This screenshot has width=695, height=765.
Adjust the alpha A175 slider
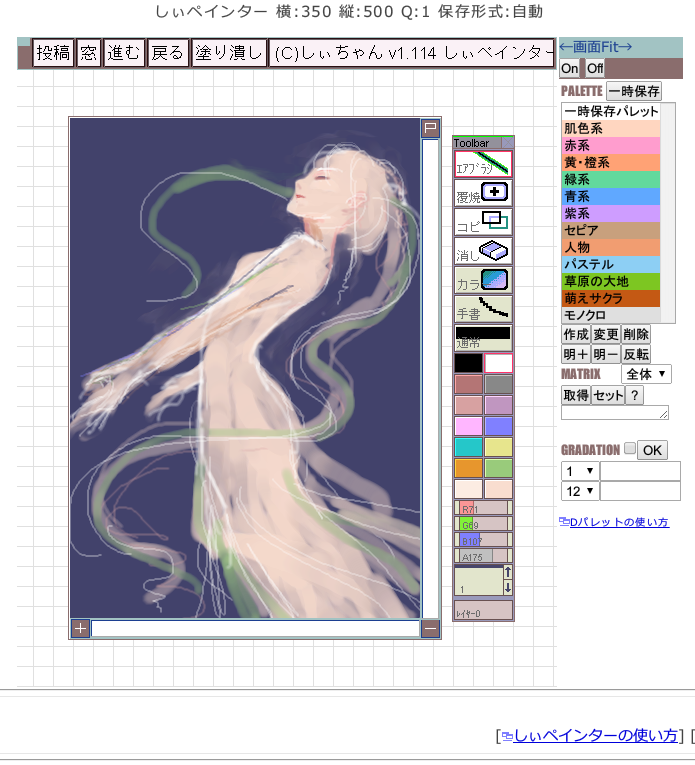point(483,556)
